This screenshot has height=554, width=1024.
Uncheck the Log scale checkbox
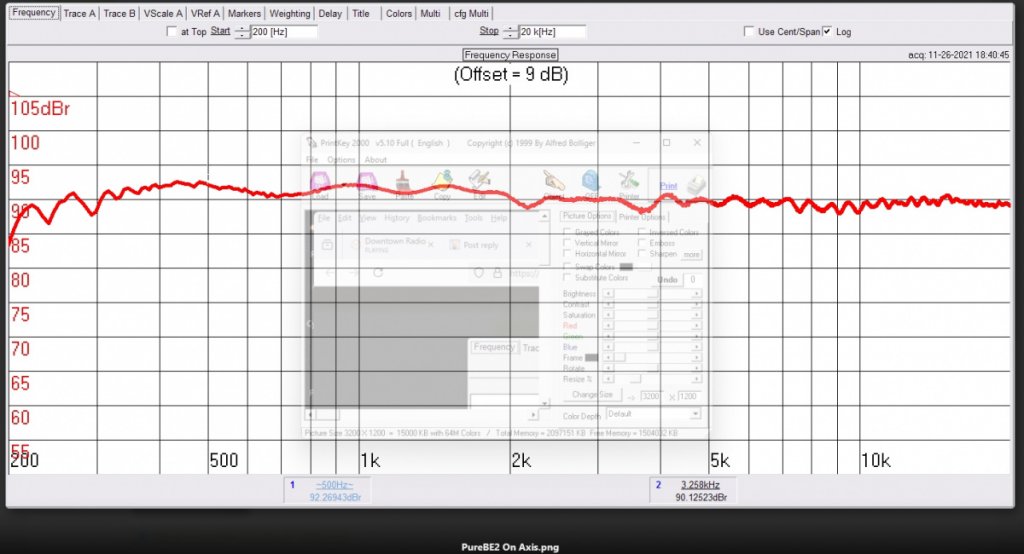(827, 32)
